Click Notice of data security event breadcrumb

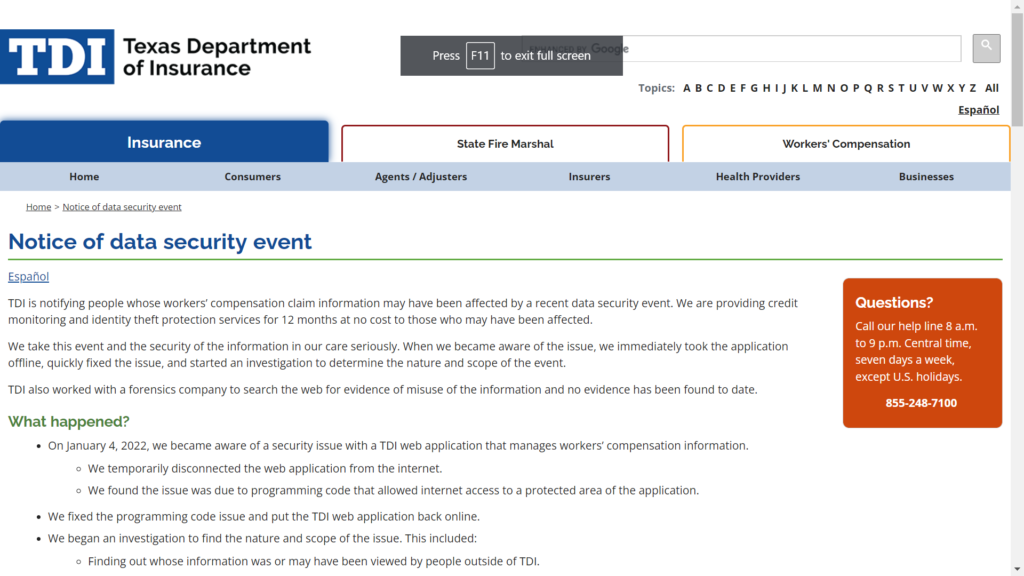[122, 206]
